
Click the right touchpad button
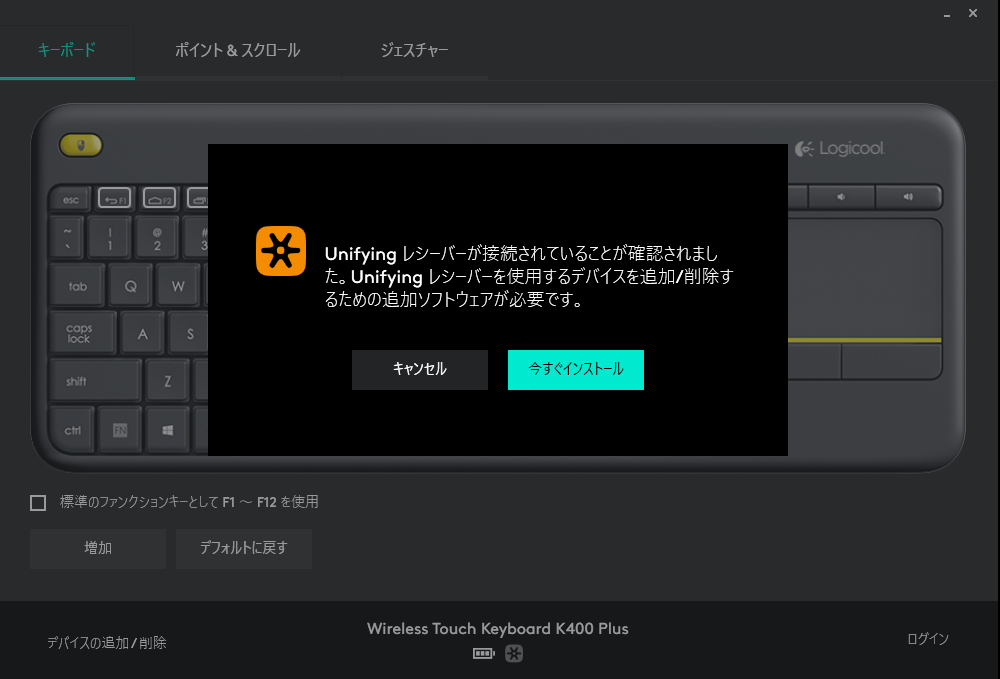(x=892, y=361)
